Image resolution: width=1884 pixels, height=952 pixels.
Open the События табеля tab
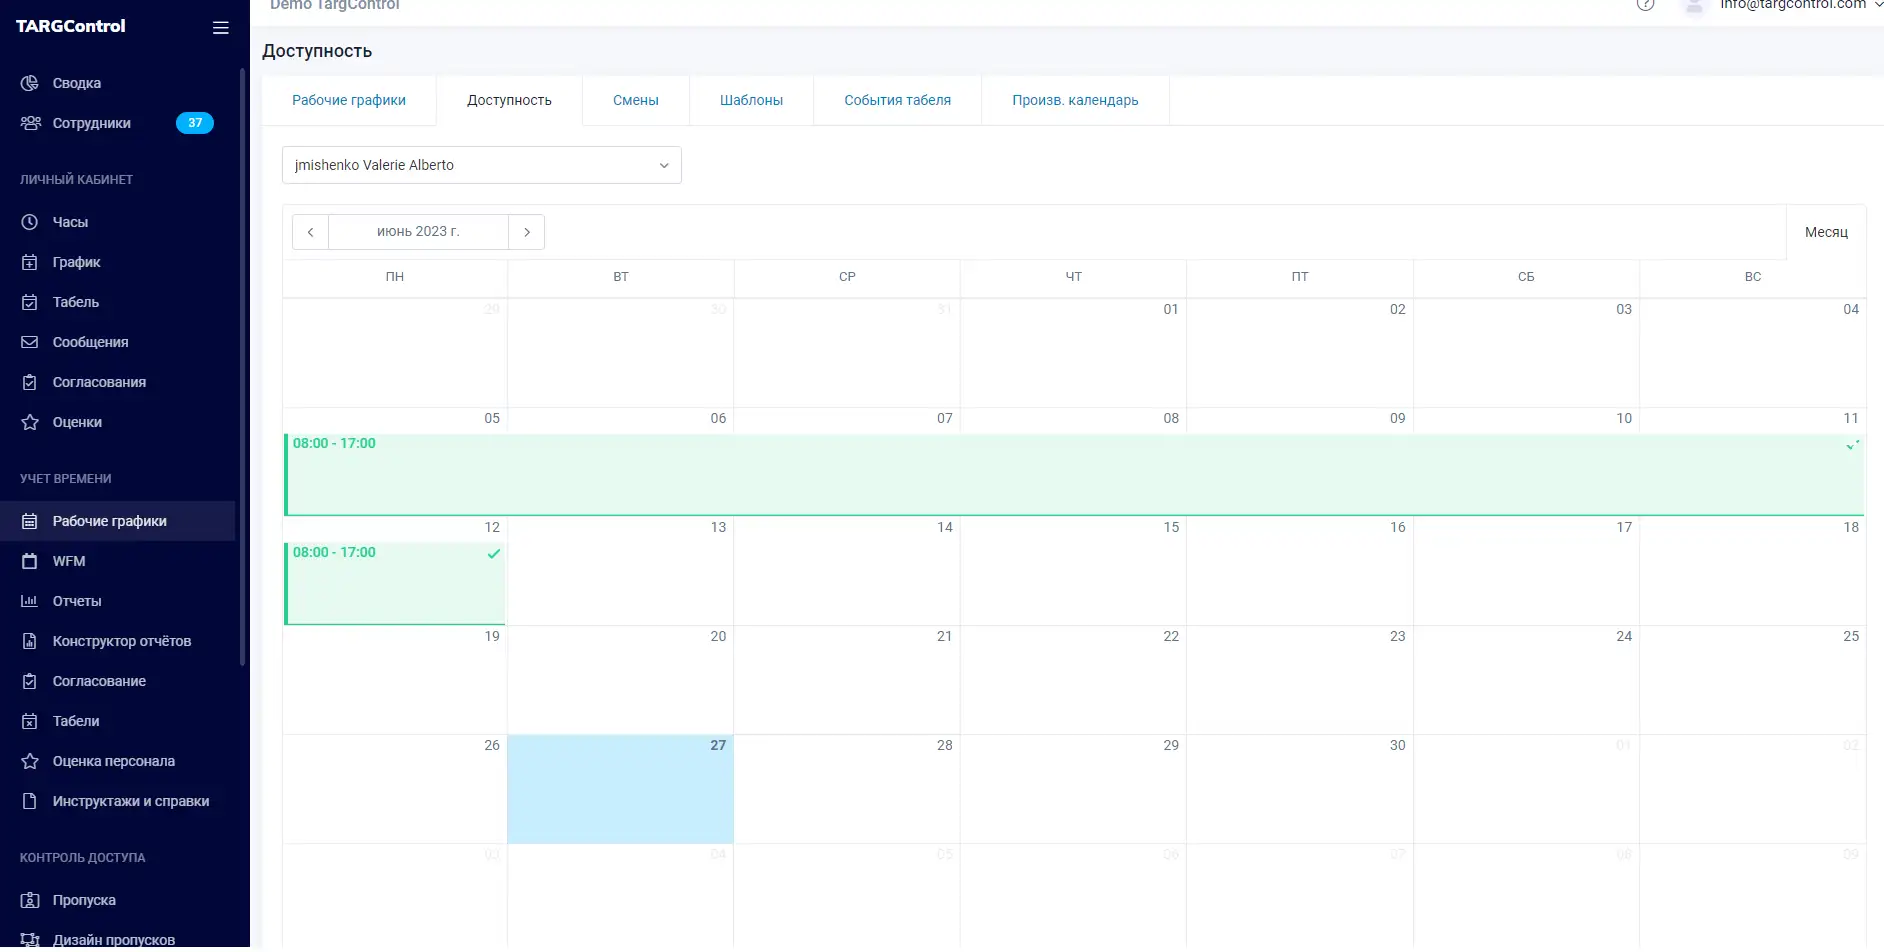(897, 100)
